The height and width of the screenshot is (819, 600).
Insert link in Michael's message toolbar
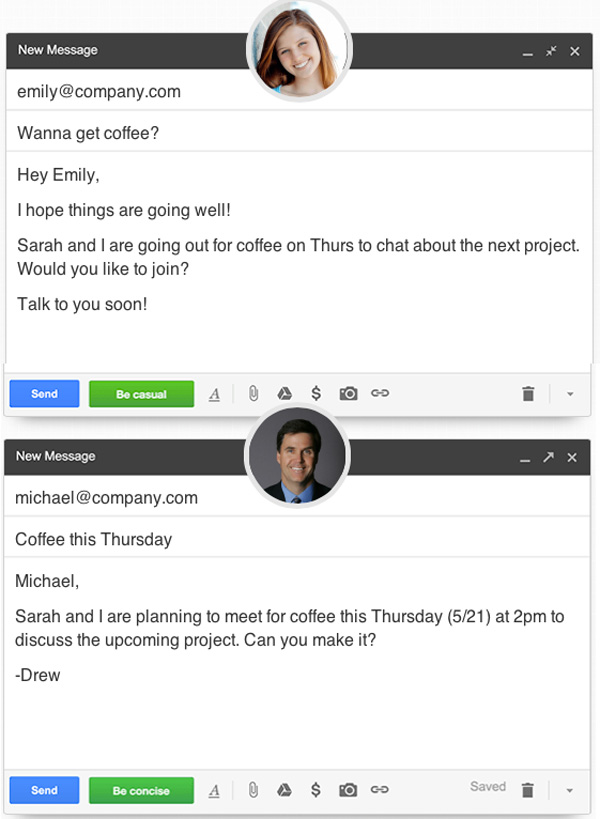point(379,789)
